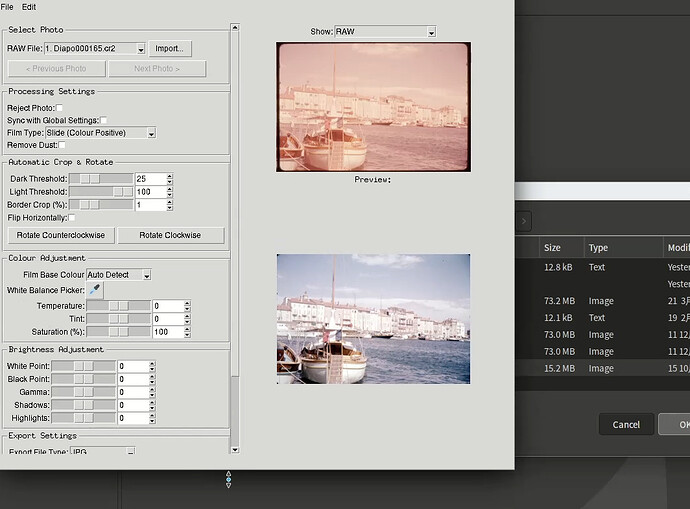690x509 pixels.
Task: Click the processed preview image of the harbour
Action: point(373,318)
